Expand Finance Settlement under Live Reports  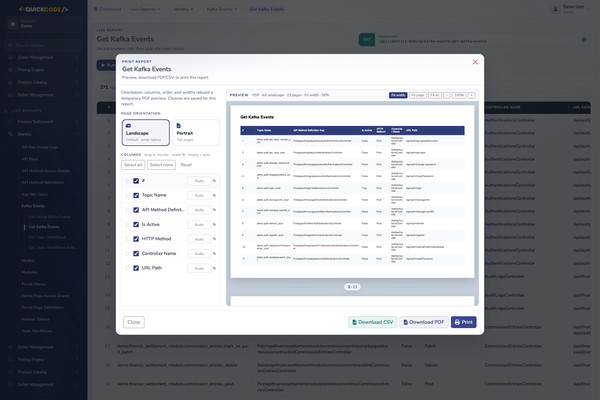click(x=43, y=122)
